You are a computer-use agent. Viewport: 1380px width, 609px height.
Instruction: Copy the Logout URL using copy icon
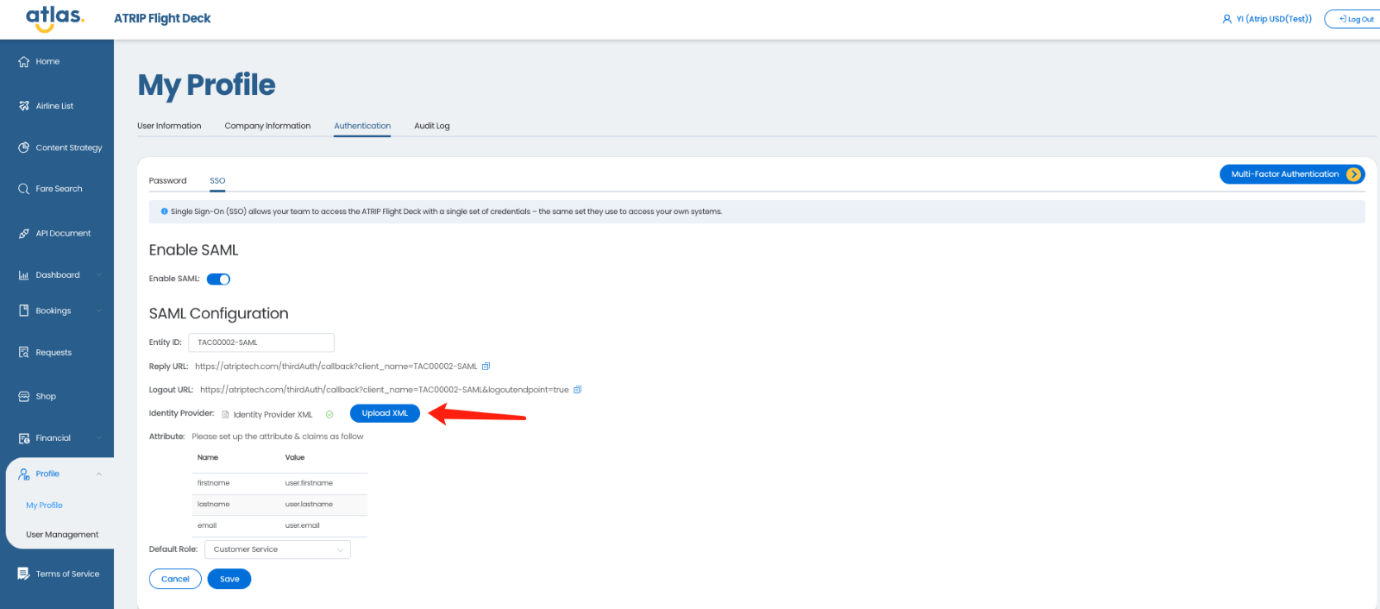pos(578,389)
